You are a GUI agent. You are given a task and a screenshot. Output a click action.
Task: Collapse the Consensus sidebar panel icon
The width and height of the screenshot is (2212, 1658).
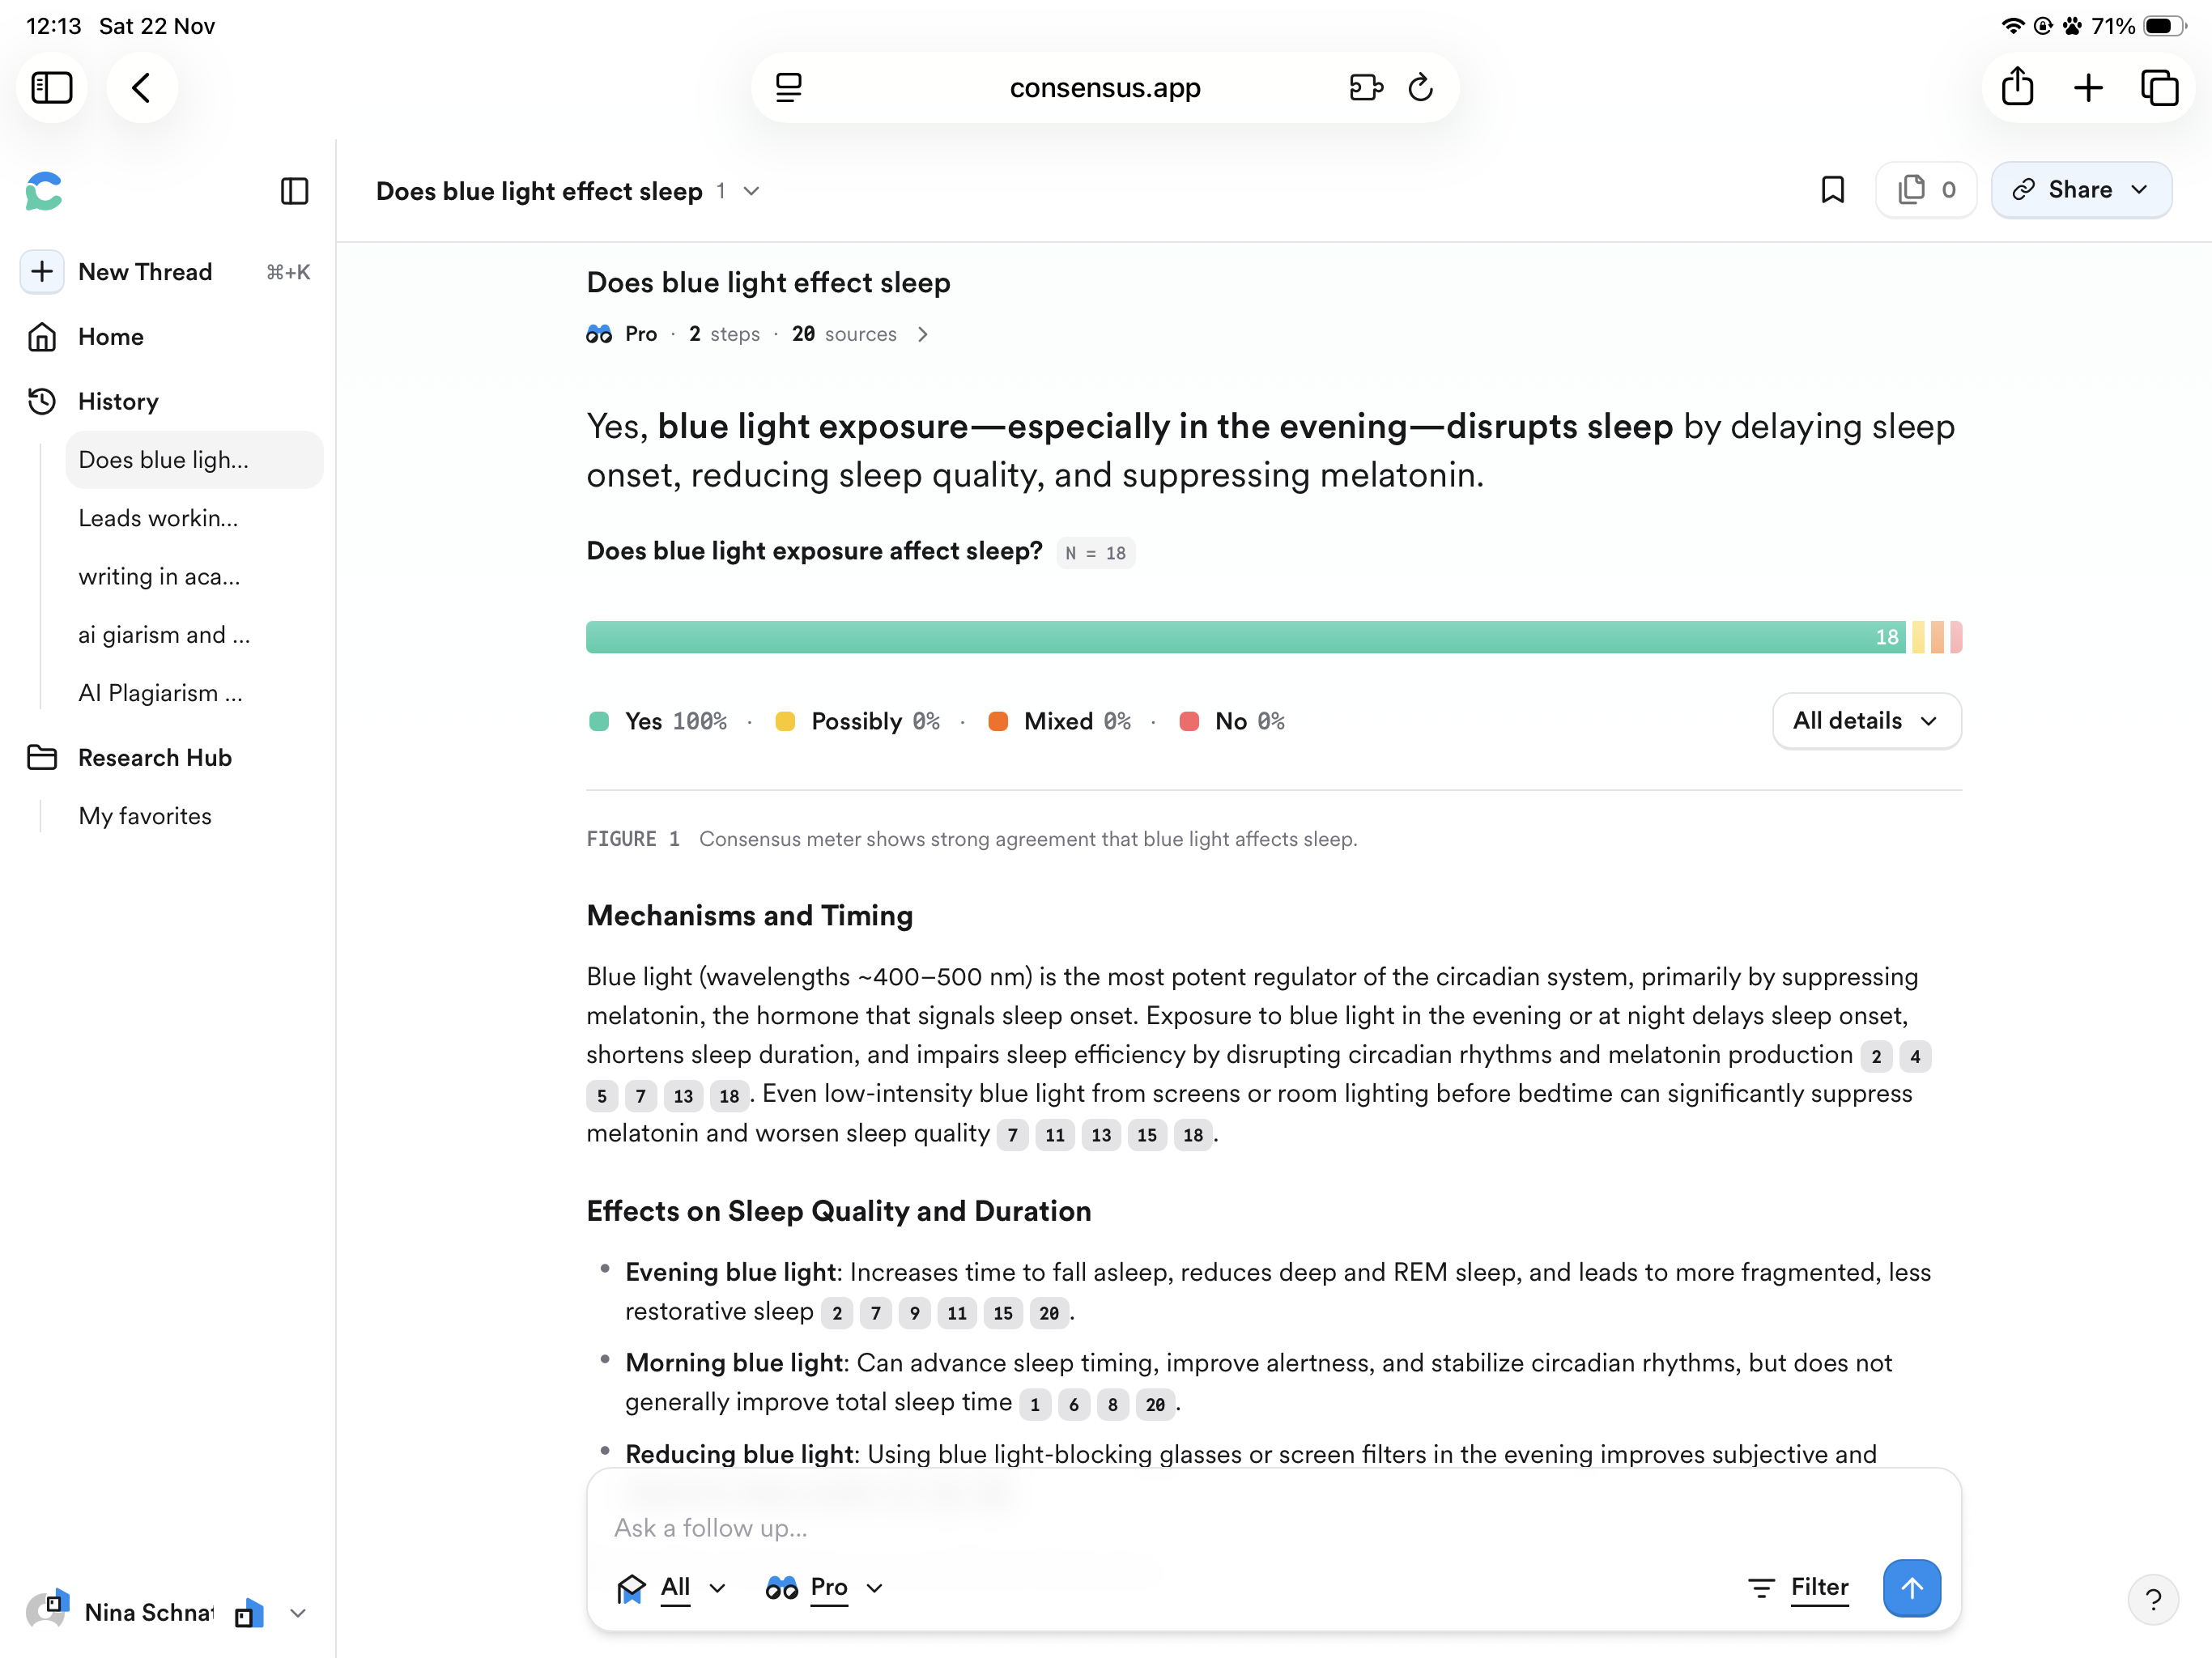click(294, 191)
